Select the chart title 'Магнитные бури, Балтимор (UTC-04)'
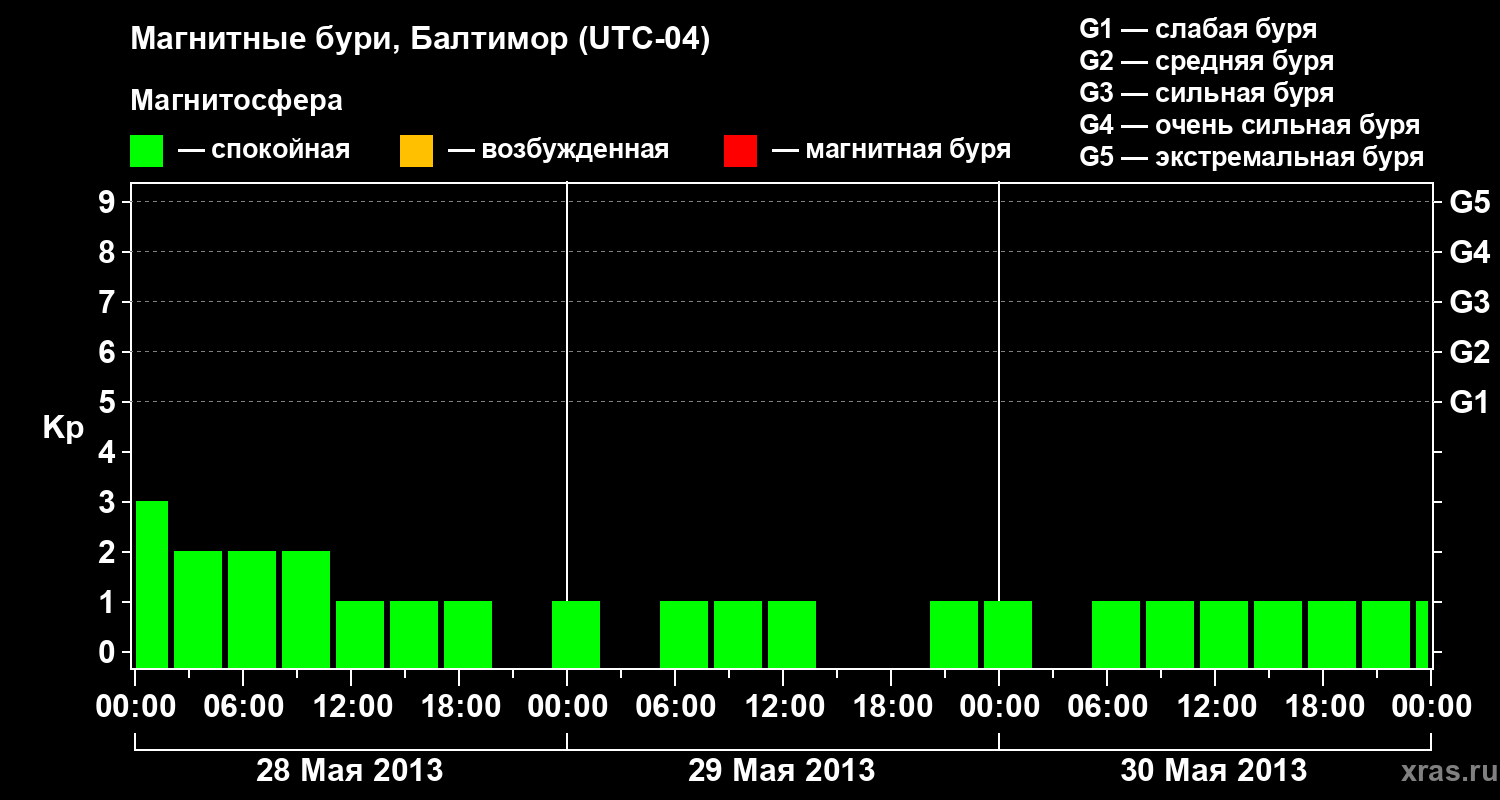Viewport: 1500px width, 800px height. click(420, 40)
